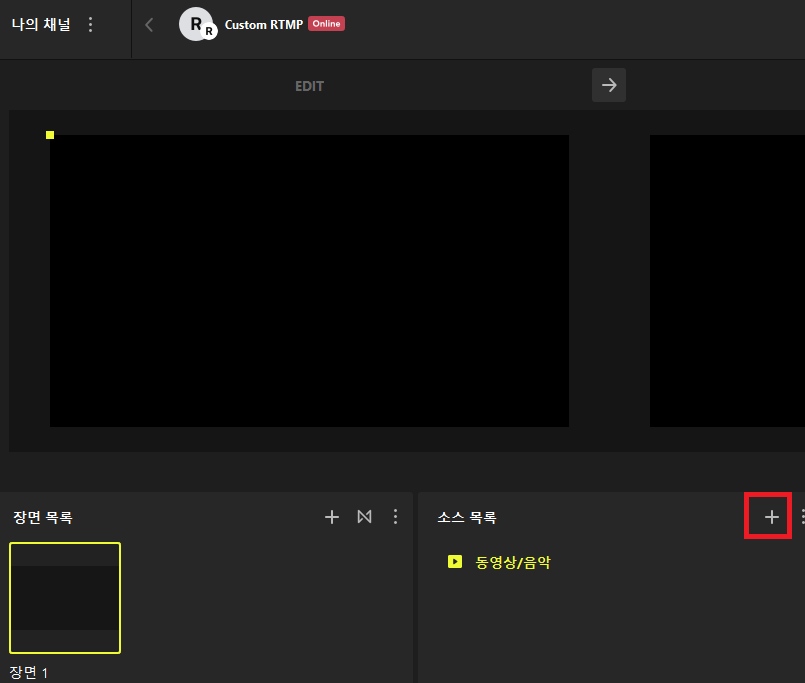This screenshot has width=805, height=683.
Task: Add a new scene in 장면 목록
Action: tap(332, 517)
